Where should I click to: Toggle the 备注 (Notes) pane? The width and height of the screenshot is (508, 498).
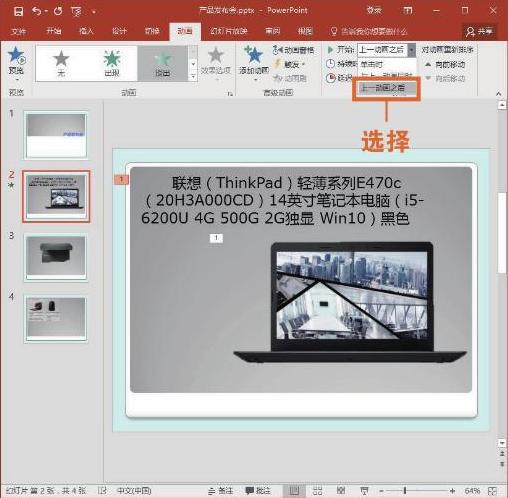pyautogui.click(x=220, y=491)
